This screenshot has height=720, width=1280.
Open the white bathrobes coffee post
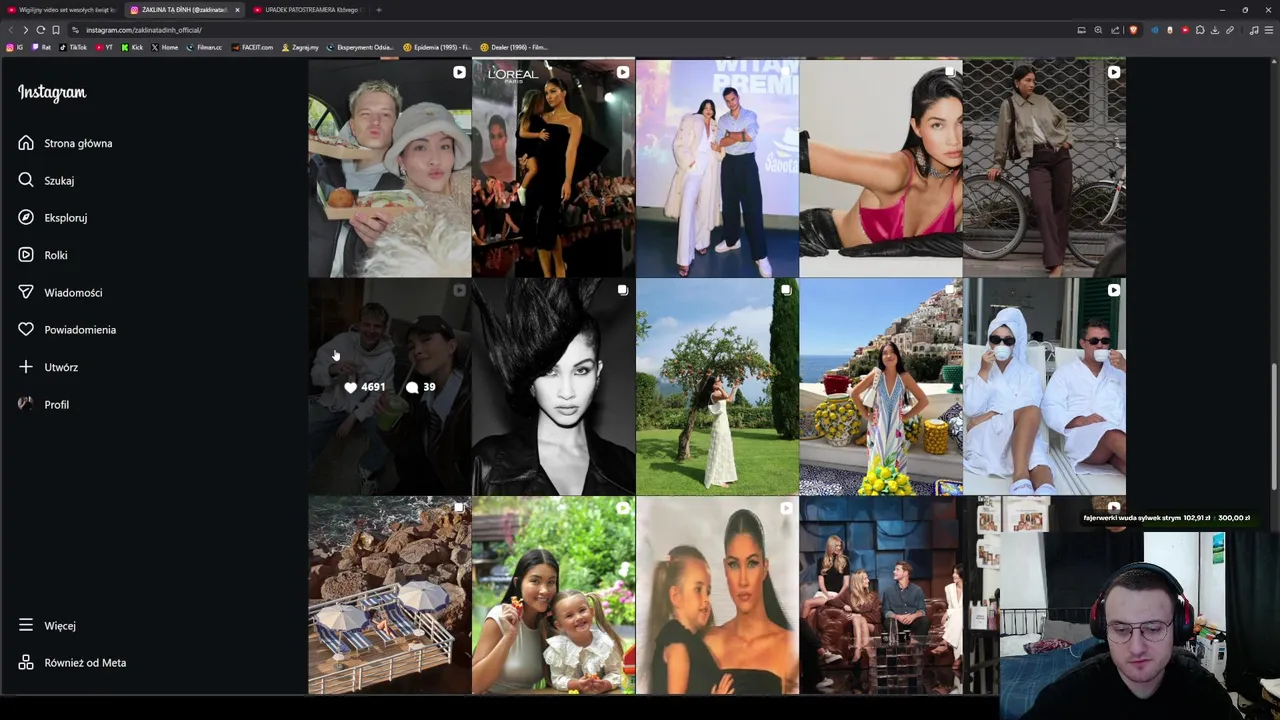pyautogui.click(x=1044, y=386)
